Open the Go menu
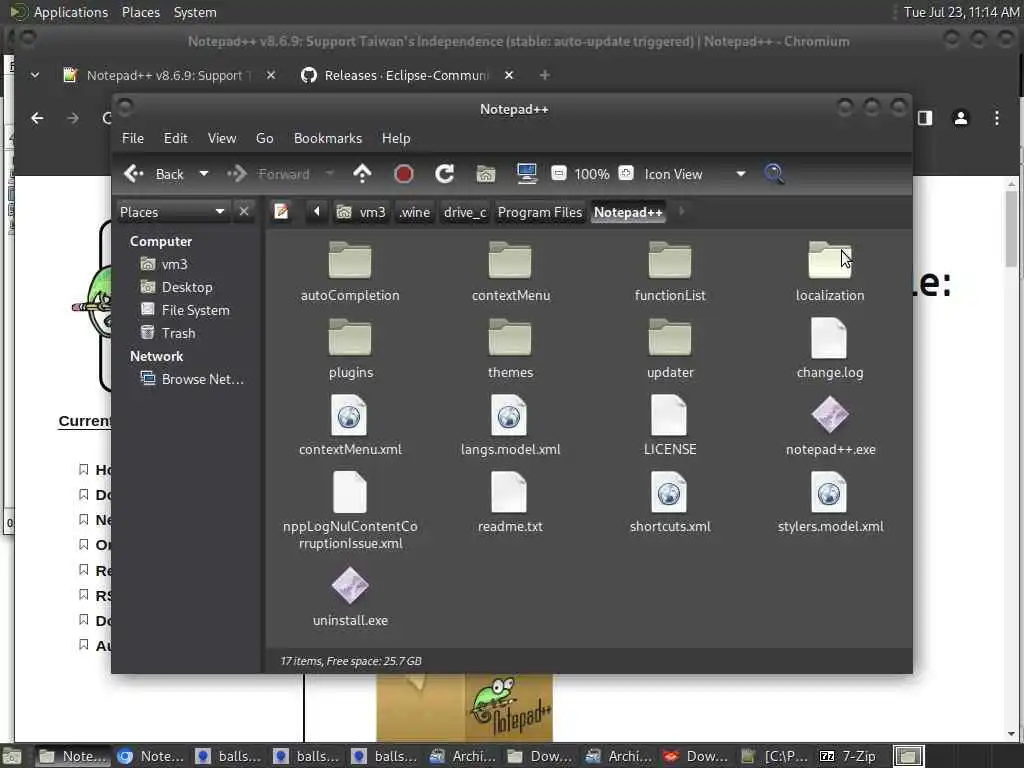The height and width of the screenshot is (768, 1024). 264,138
